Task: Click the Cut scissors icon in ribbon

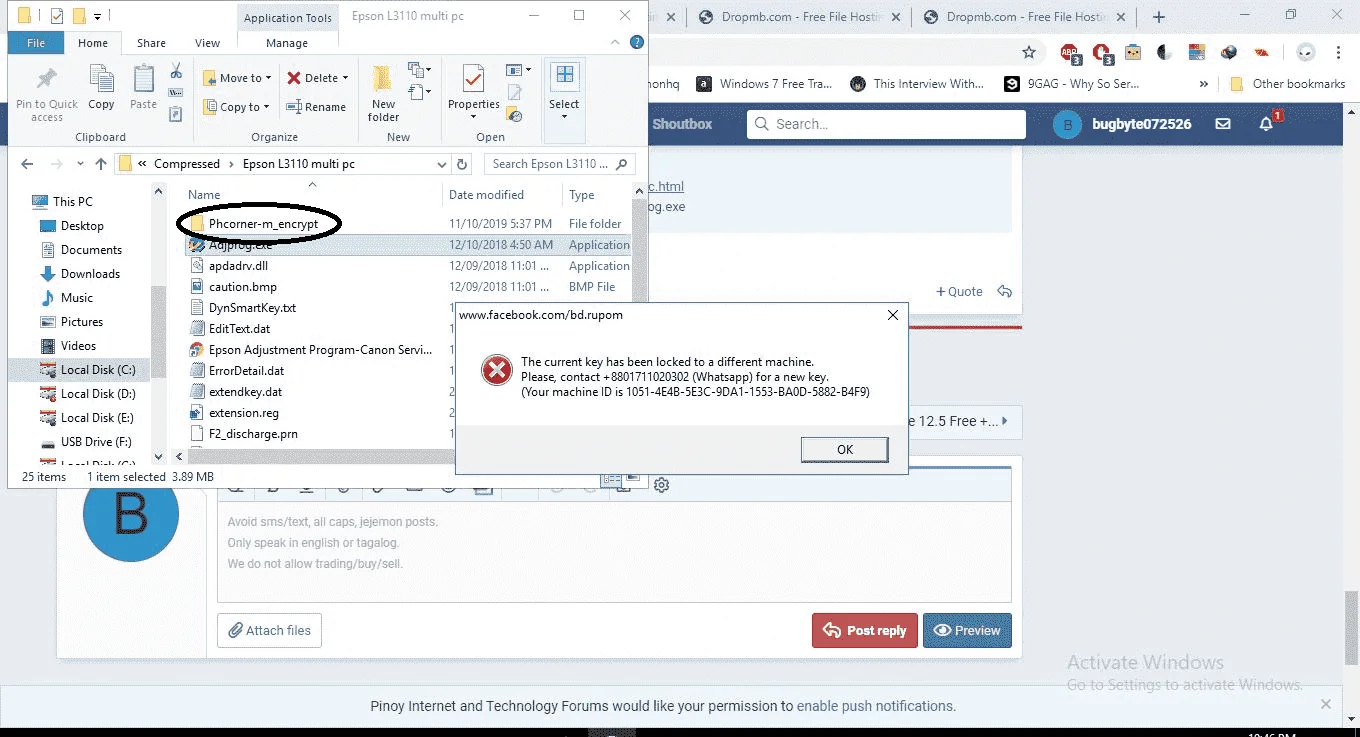Action: [176, 71]
